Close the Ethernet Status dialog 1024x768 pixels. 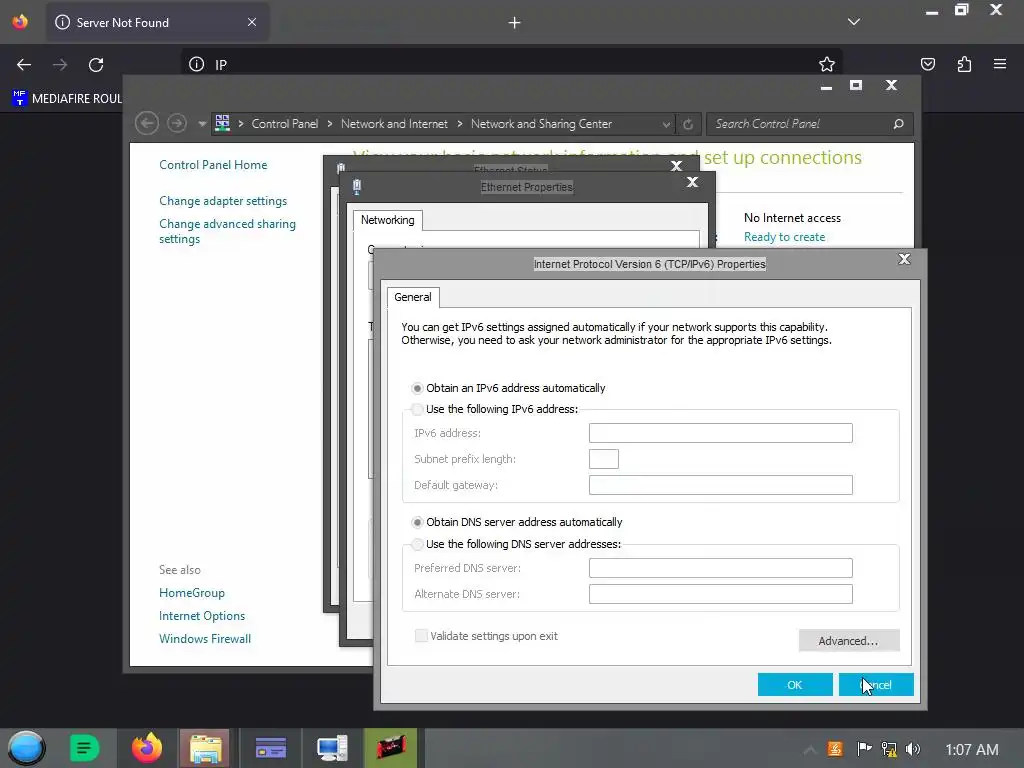pyautogui.click(x=677, y=166)
